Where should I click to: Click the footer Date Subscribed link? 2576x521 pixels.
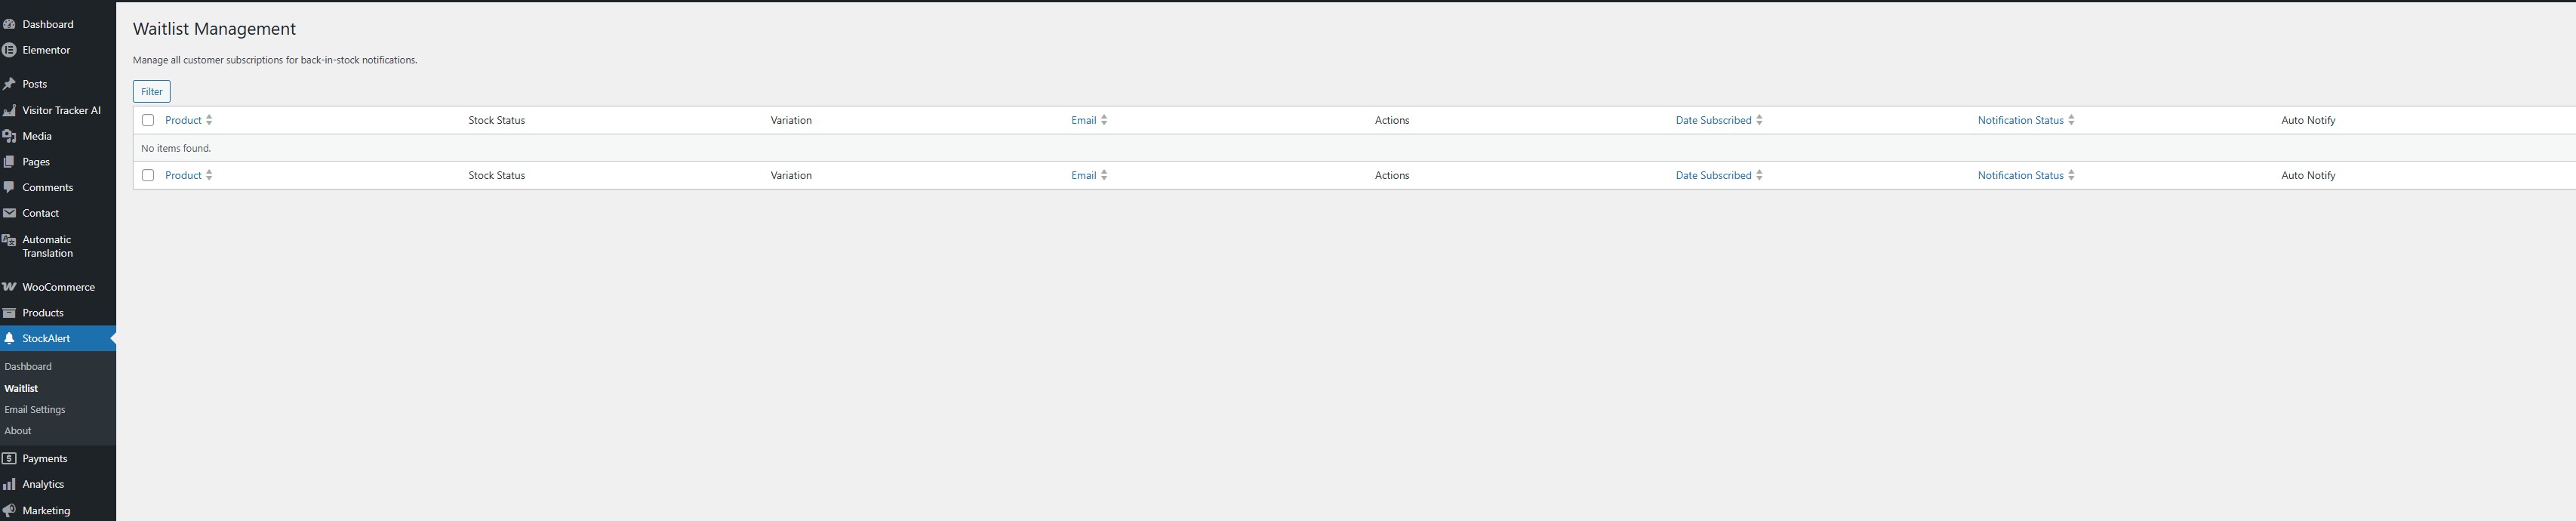(x=1713, y=175)
